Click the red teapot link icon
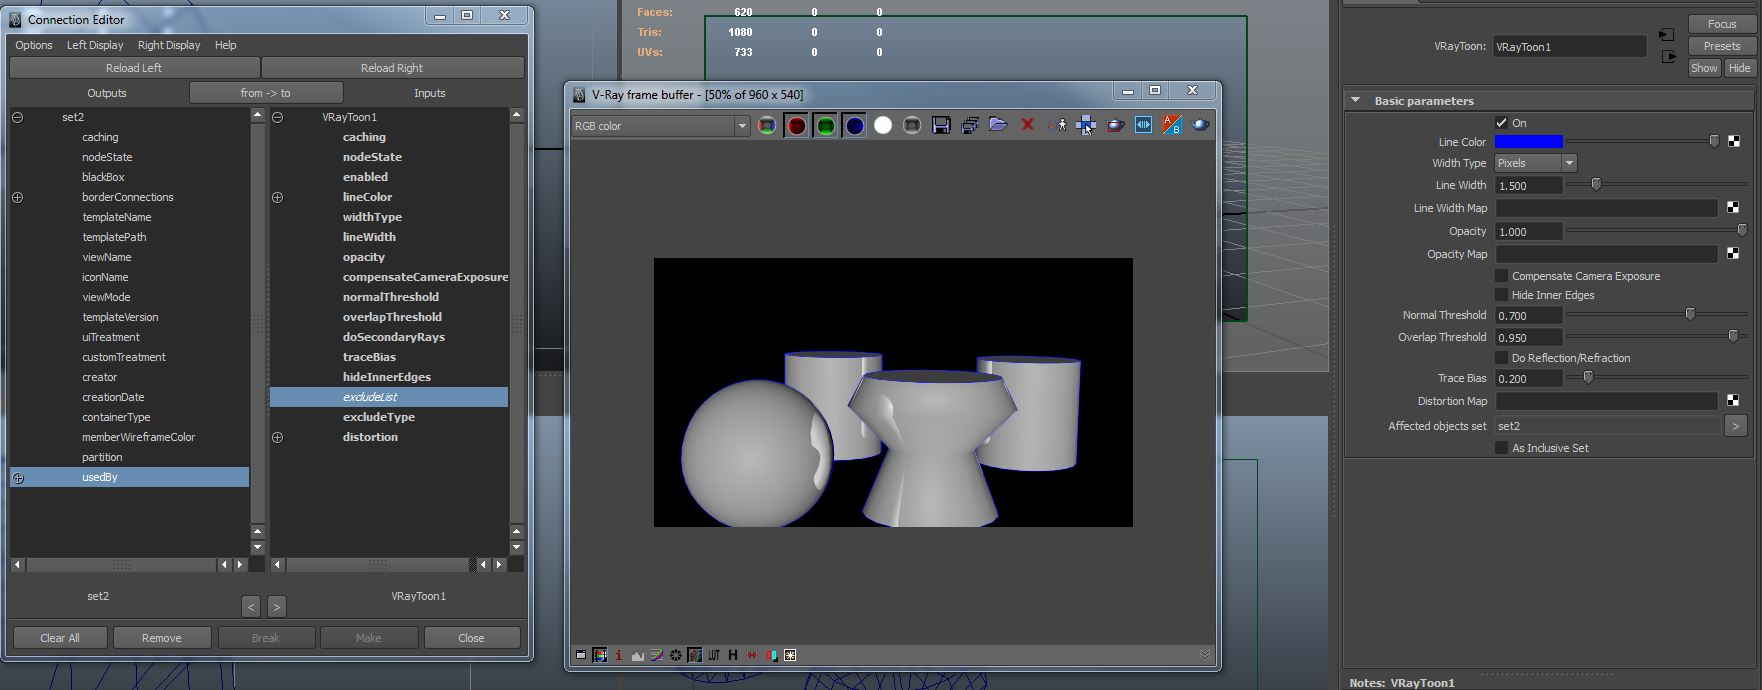The width and height of the screenshot is (1762, 690). click(x=1115, y=125)
